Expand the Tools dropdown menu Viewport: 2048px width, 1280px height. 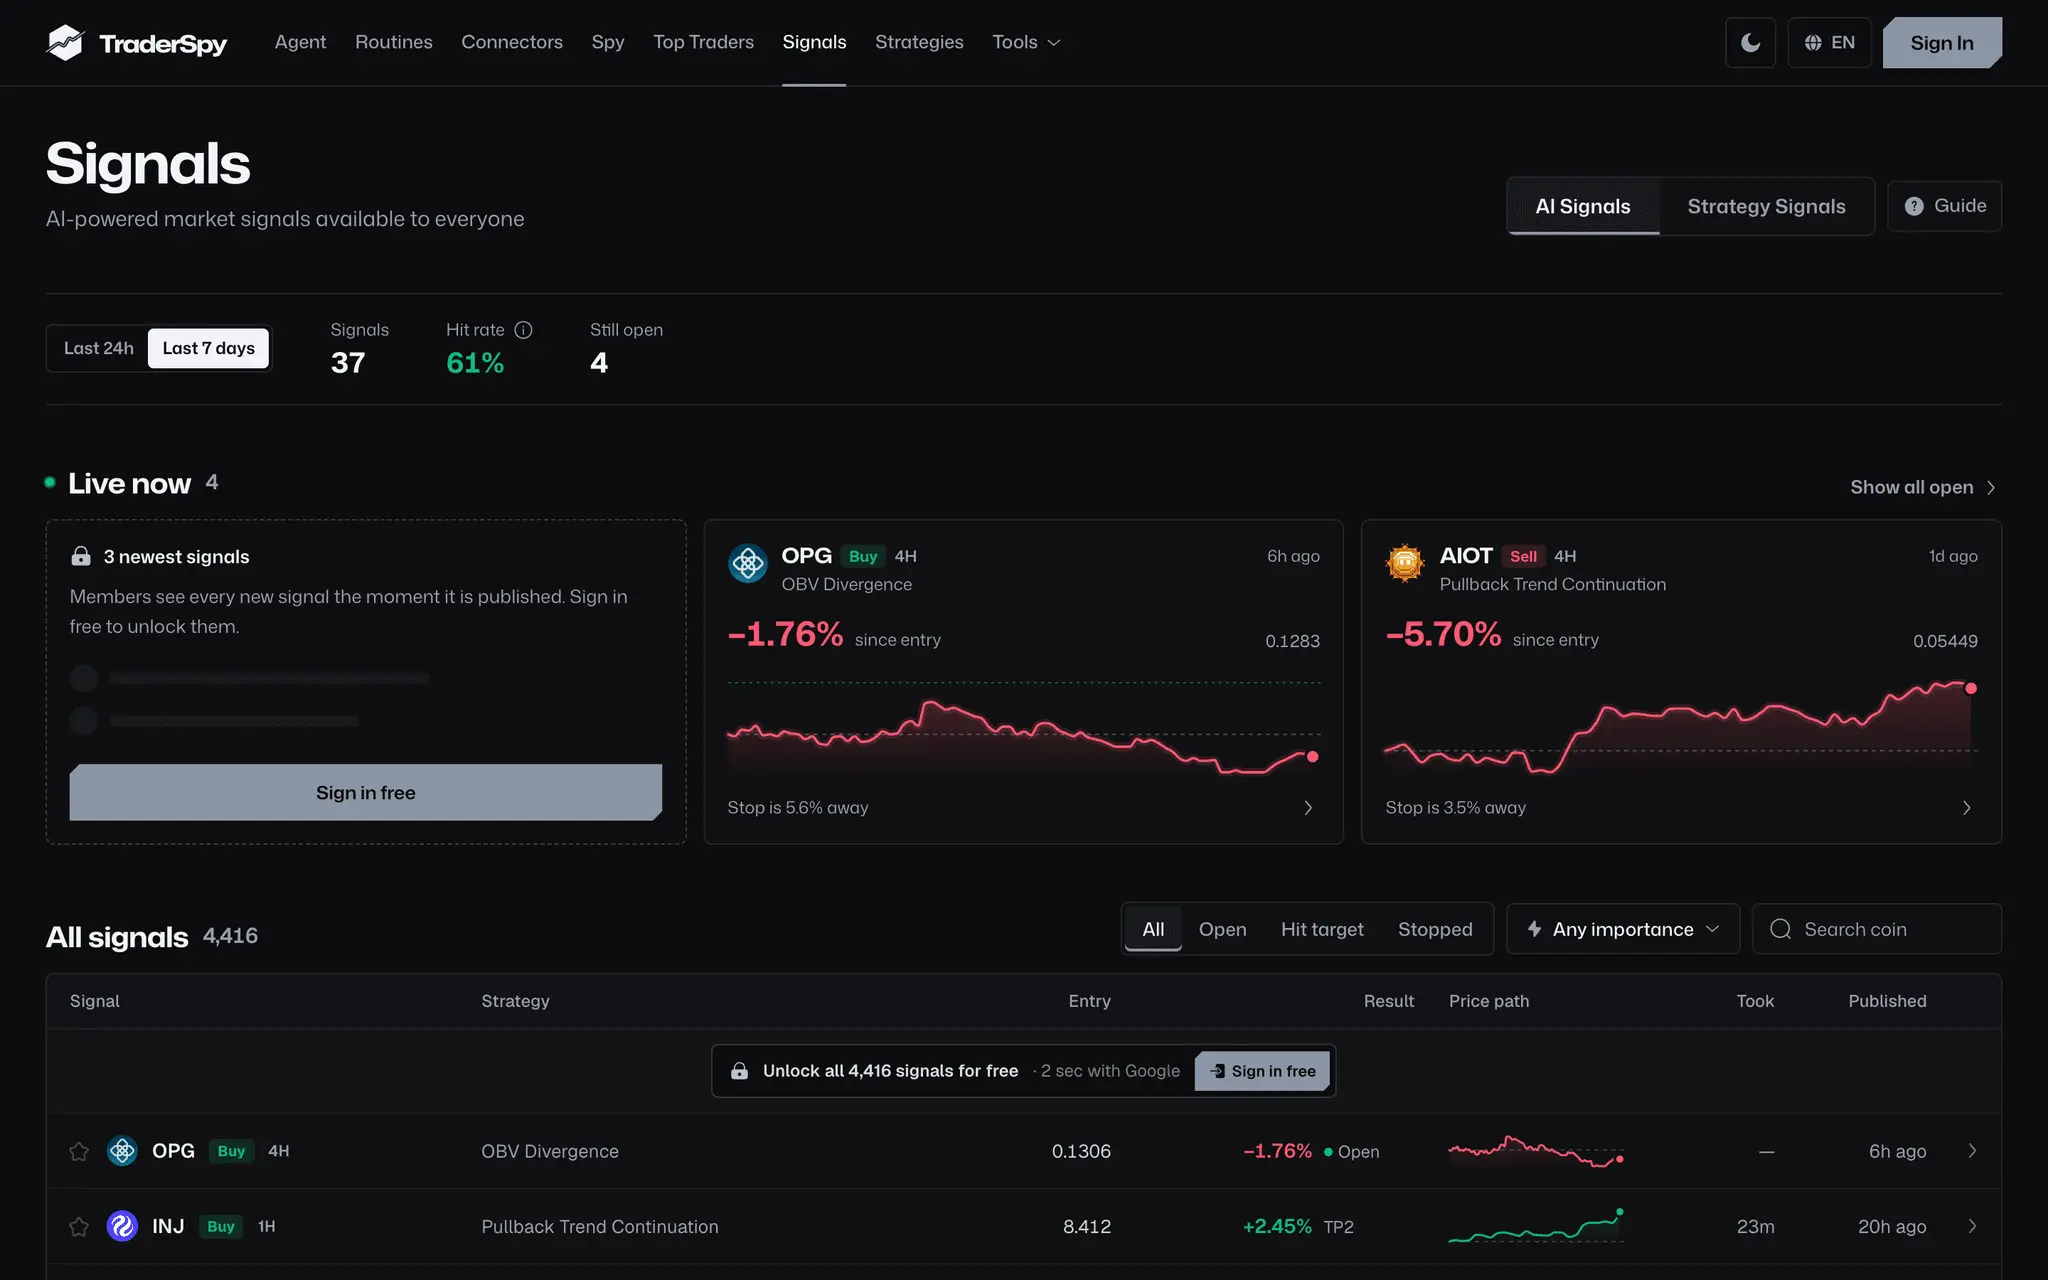pos(1026,42)
